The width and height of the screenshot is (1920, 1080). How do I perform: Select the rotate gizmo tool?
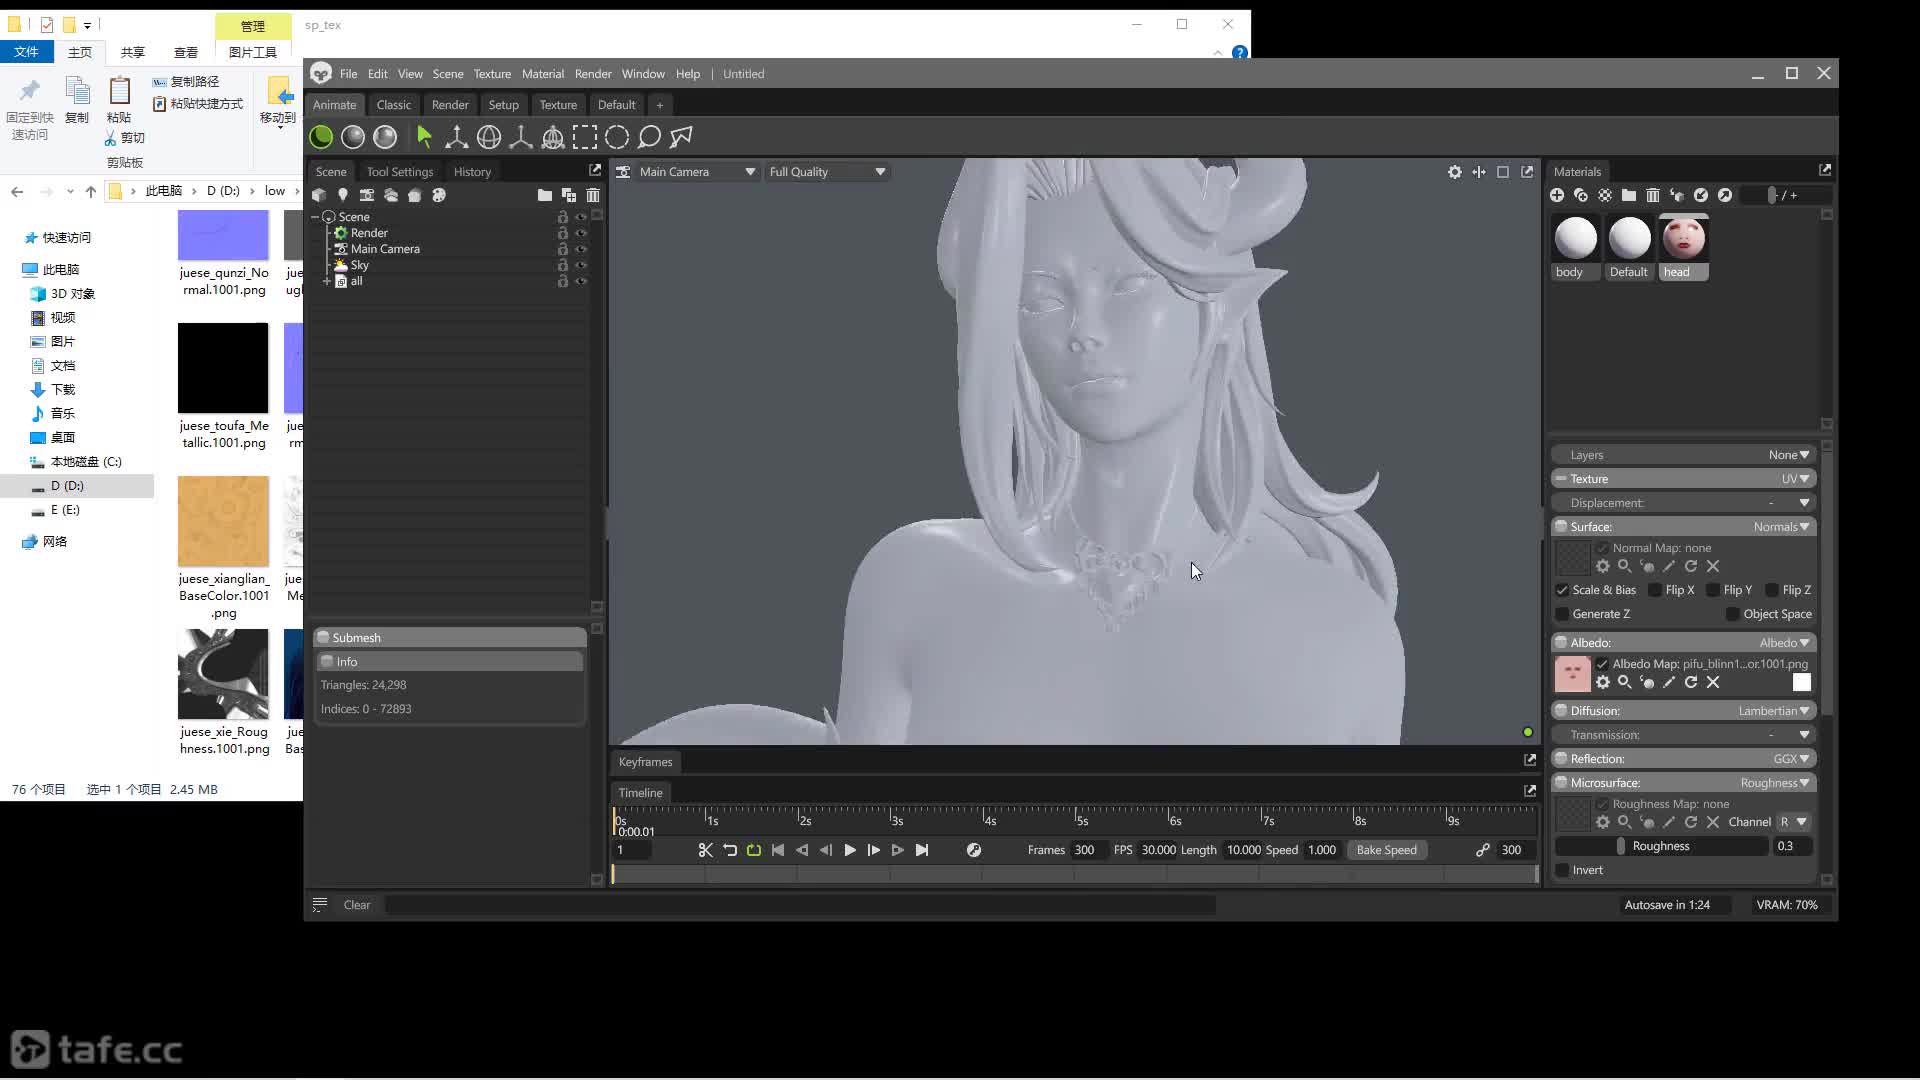(x=489, y=137)
